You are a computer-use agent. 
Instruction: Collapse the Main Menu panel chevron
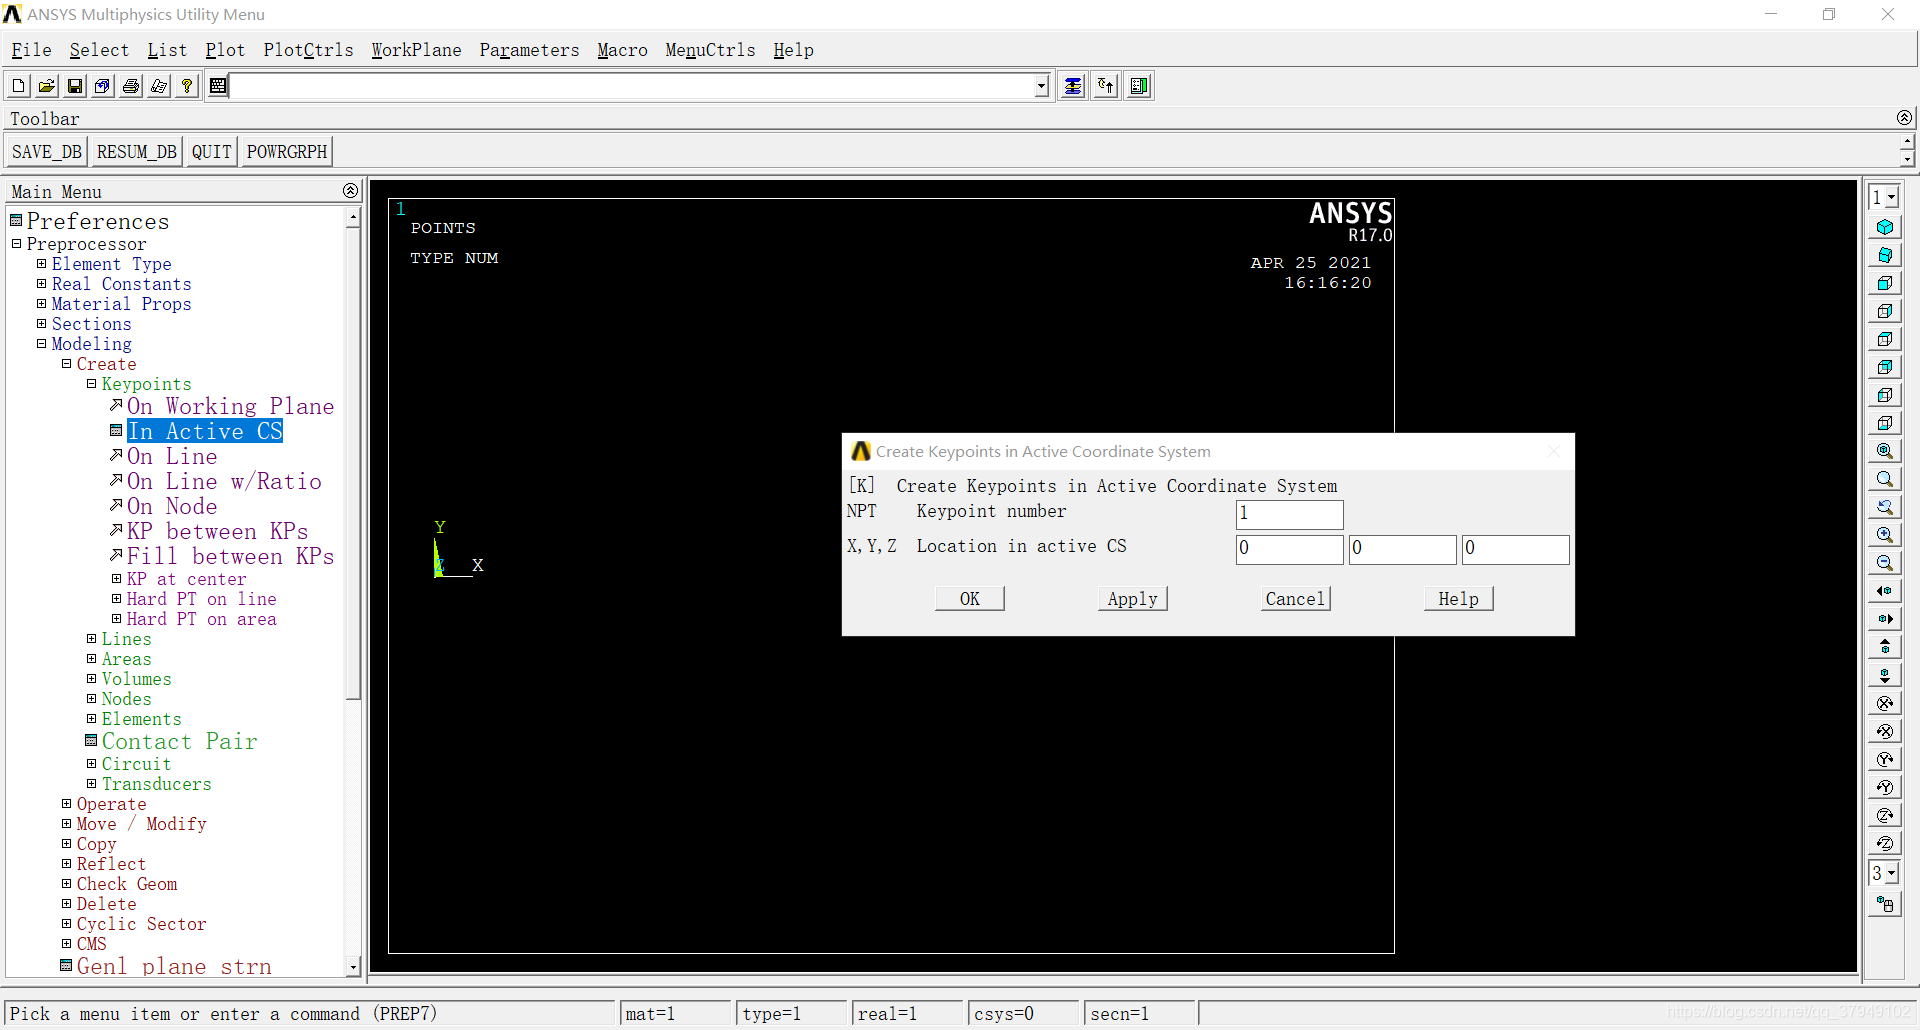pyautogui.click(x=350, y=191)
